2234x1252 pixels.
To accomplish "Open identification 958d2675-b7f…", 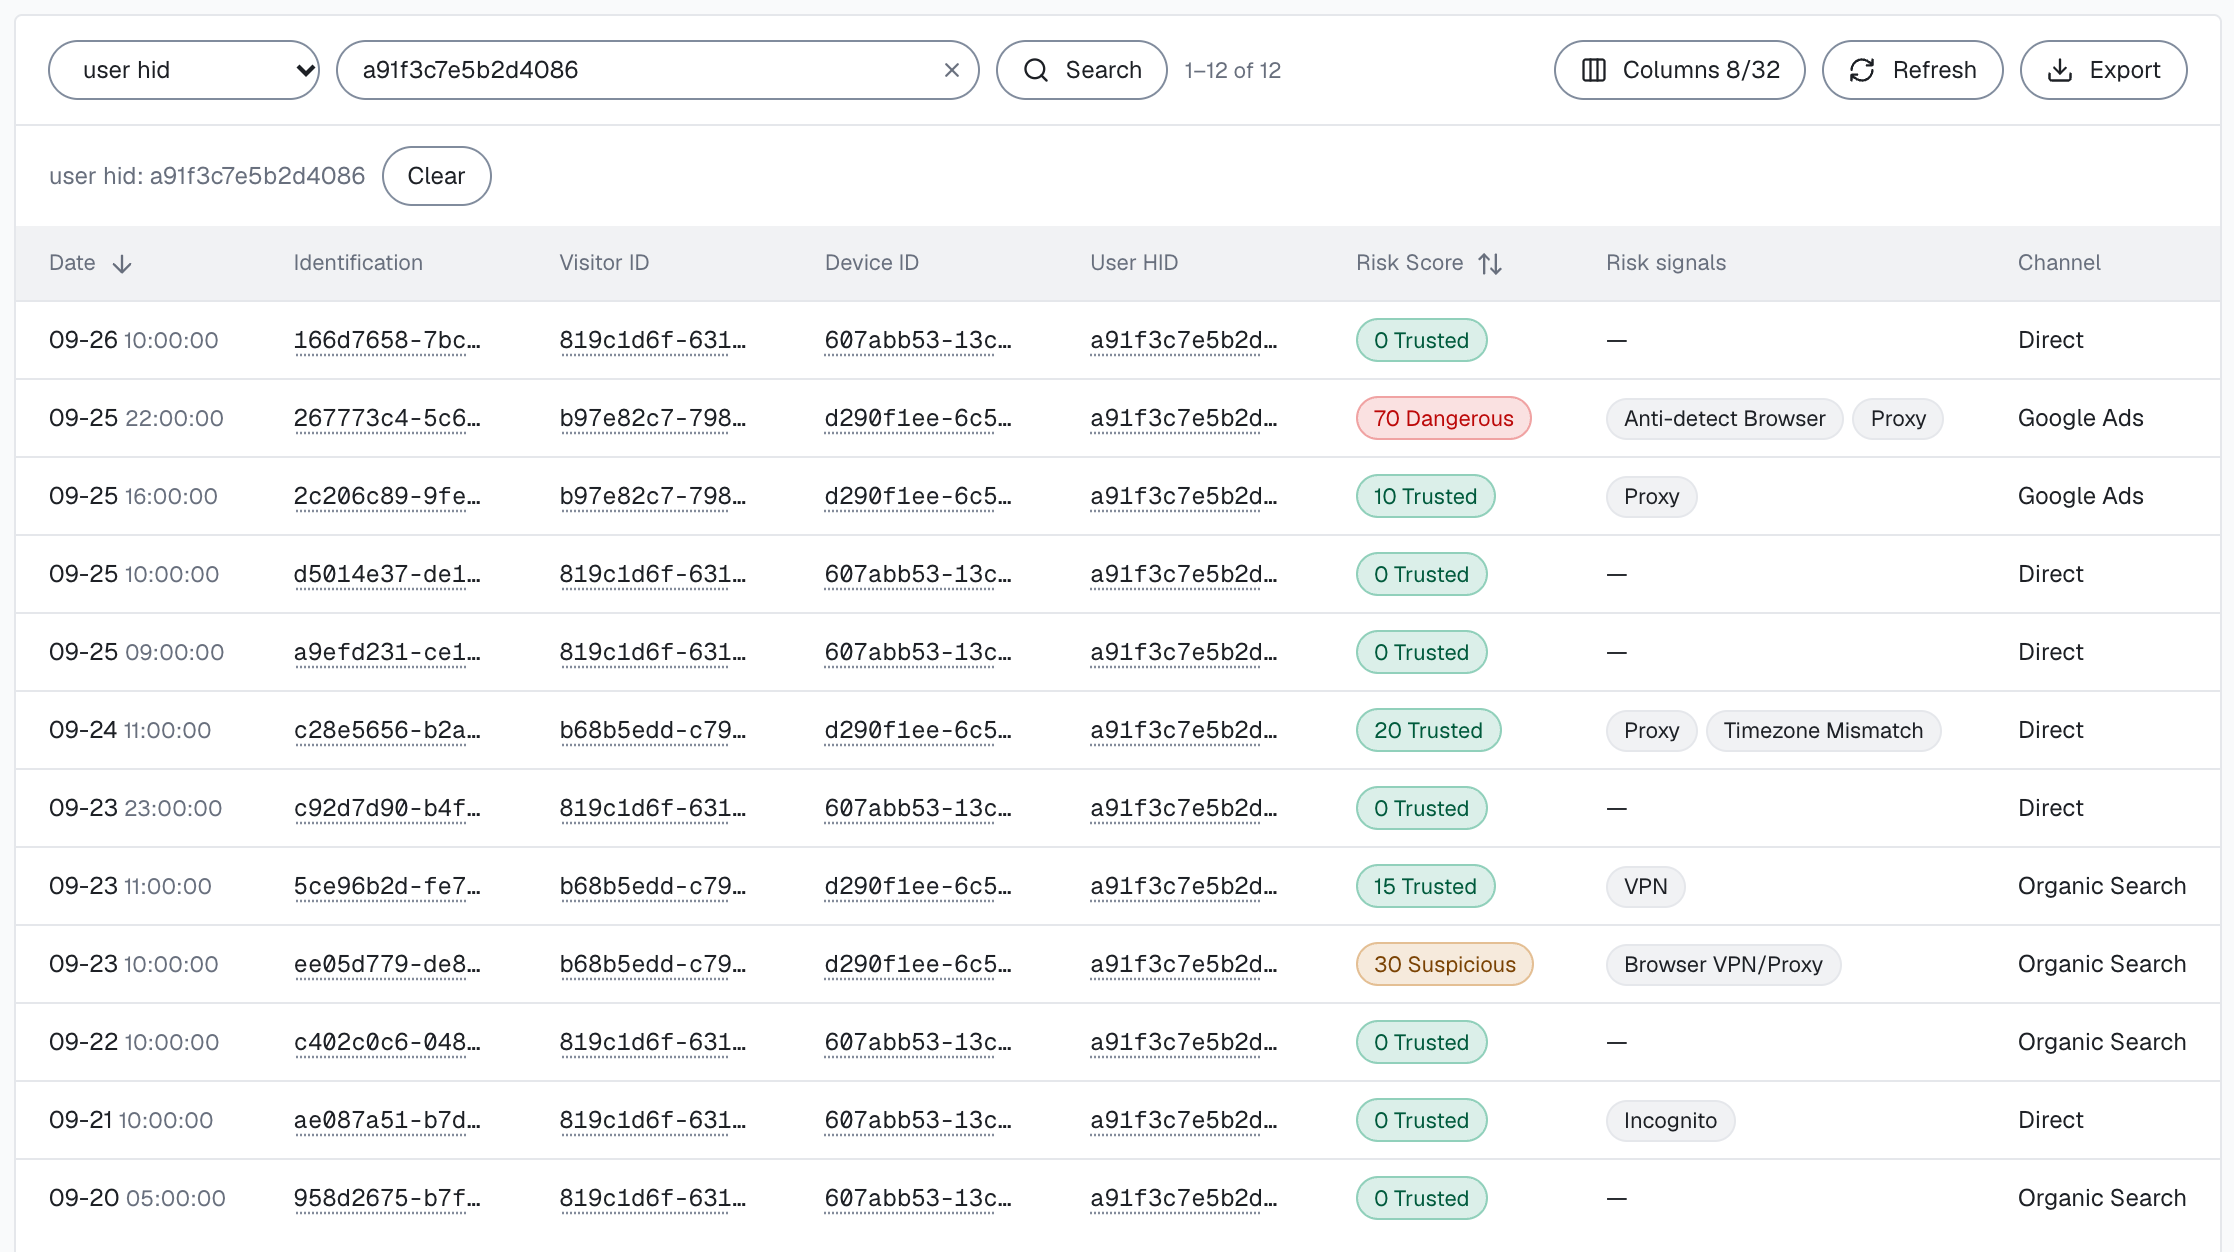I will (387, 1198).
